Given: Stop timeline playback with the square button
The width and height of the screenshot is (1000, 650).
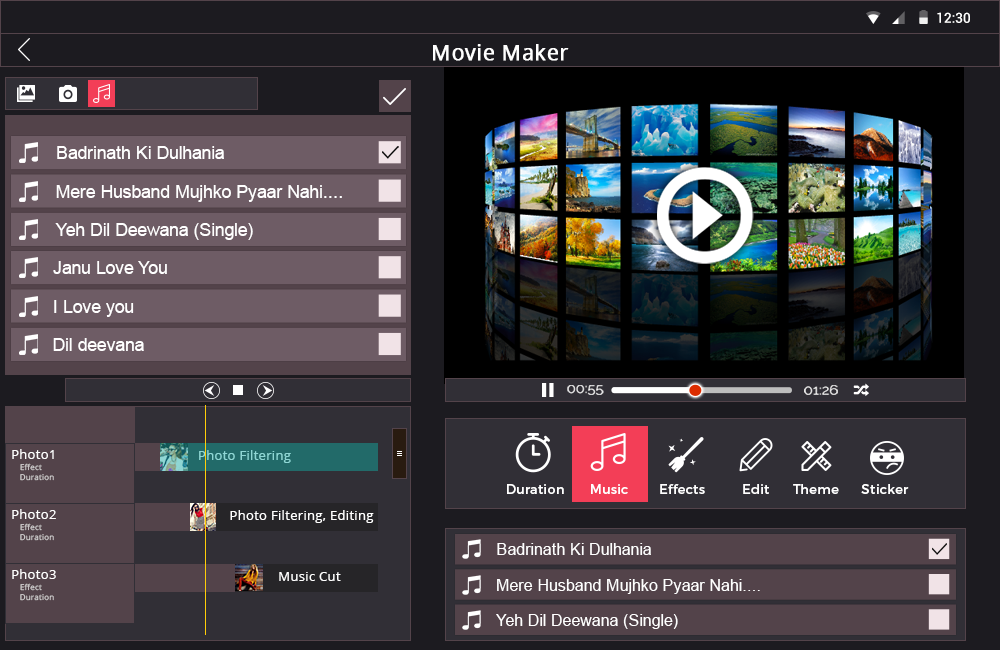Looking at the screenshot, I should point(238,390).
